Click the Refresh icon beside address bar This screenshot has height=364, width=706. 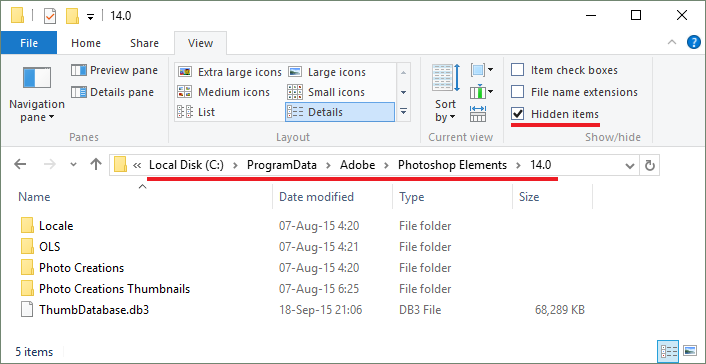[649, 166]
